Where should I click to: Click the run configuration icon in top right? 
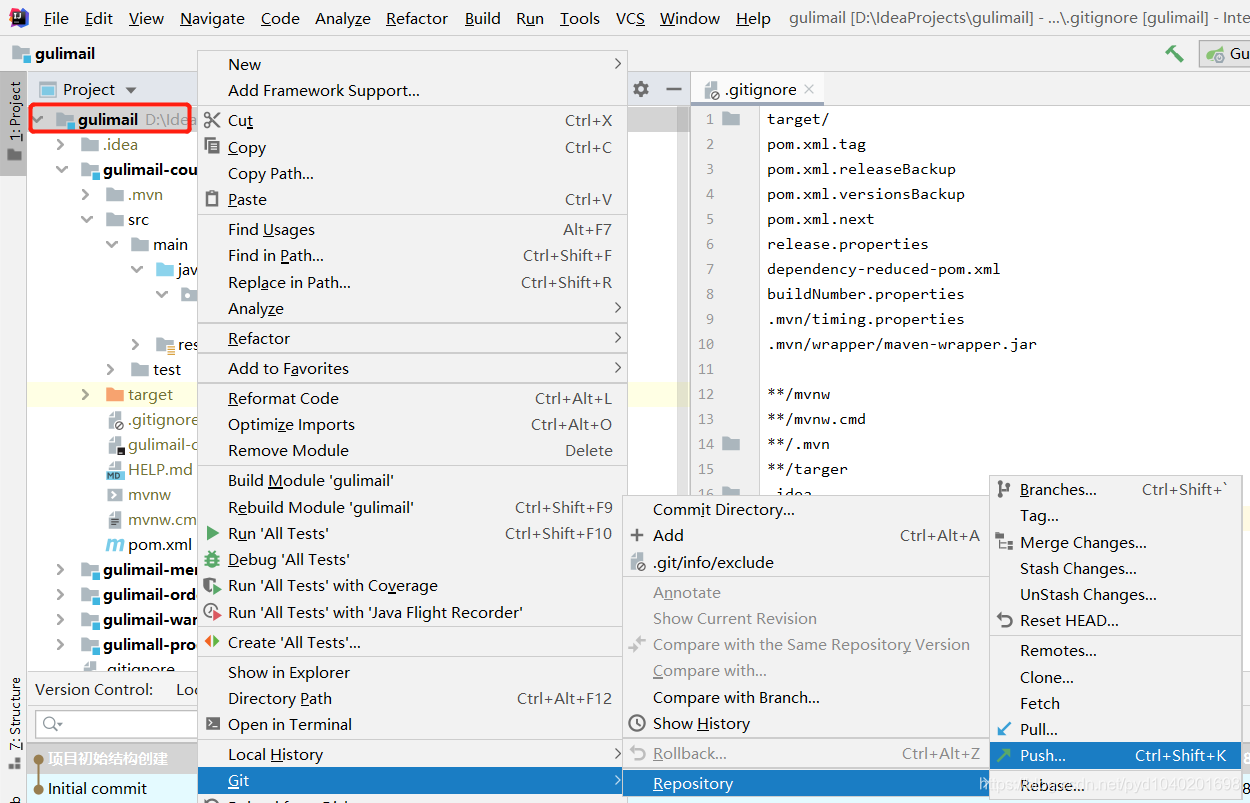pyautogui.click(x=1215, y=54)
